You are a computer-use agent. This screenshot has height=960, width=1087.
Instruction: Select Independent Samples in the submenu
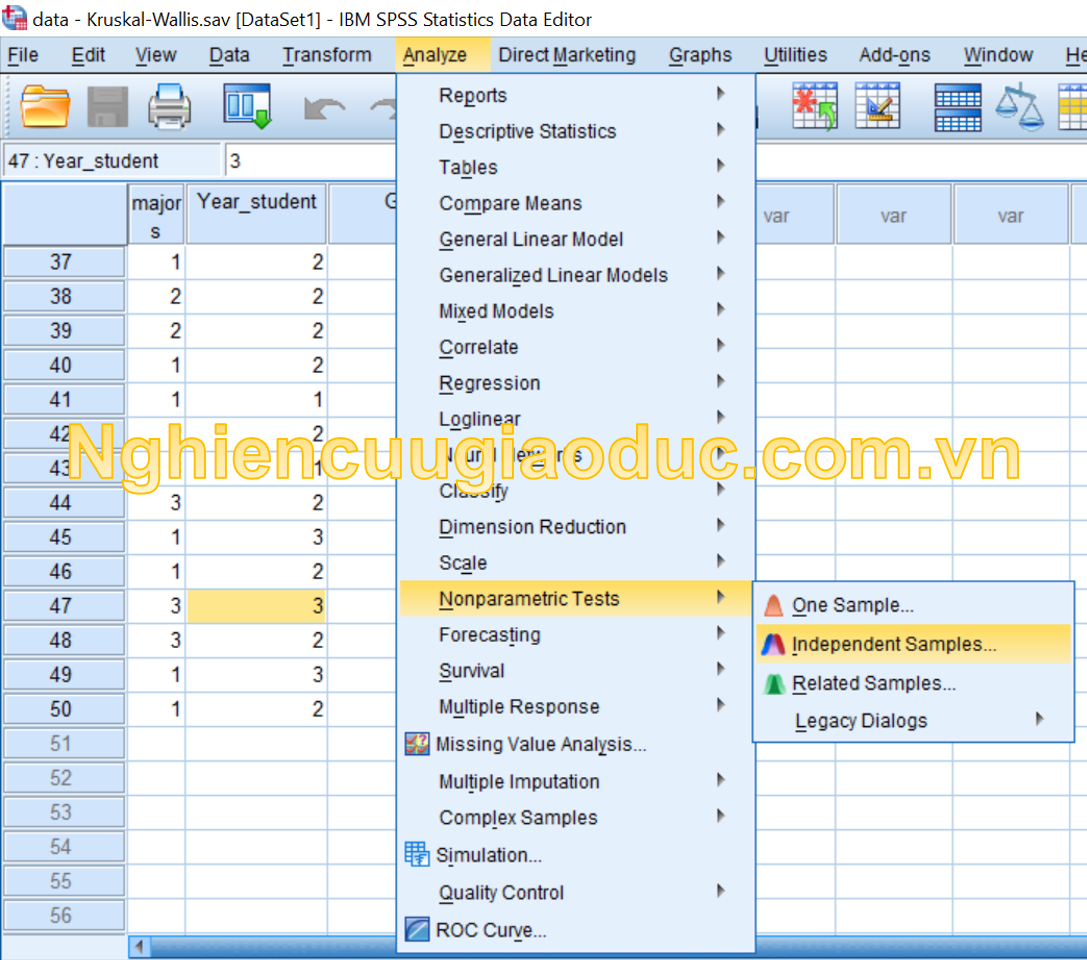(893, 645)
